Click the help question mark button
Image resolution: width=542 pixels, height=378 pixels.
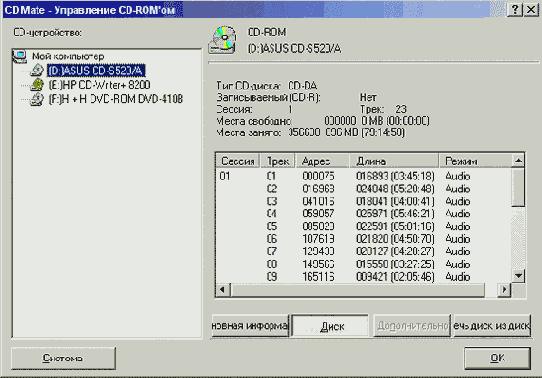514,10
